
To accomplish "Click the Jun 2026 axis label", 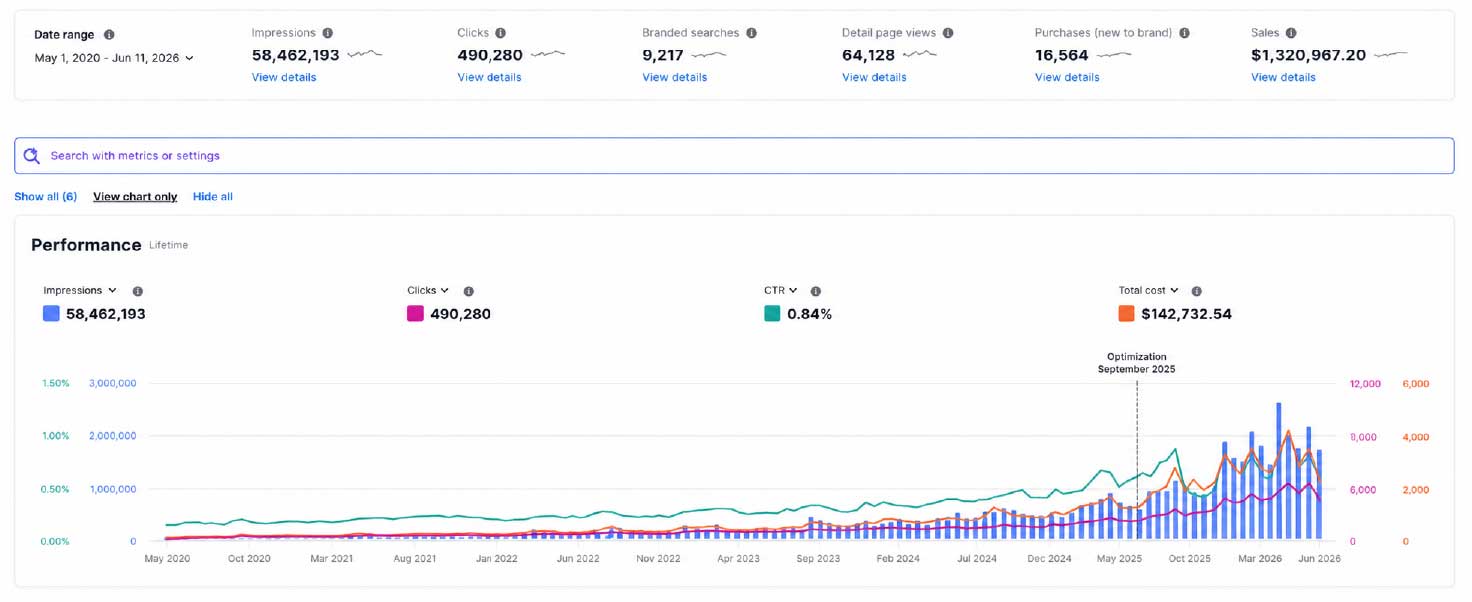I will tap(1319, 559).
